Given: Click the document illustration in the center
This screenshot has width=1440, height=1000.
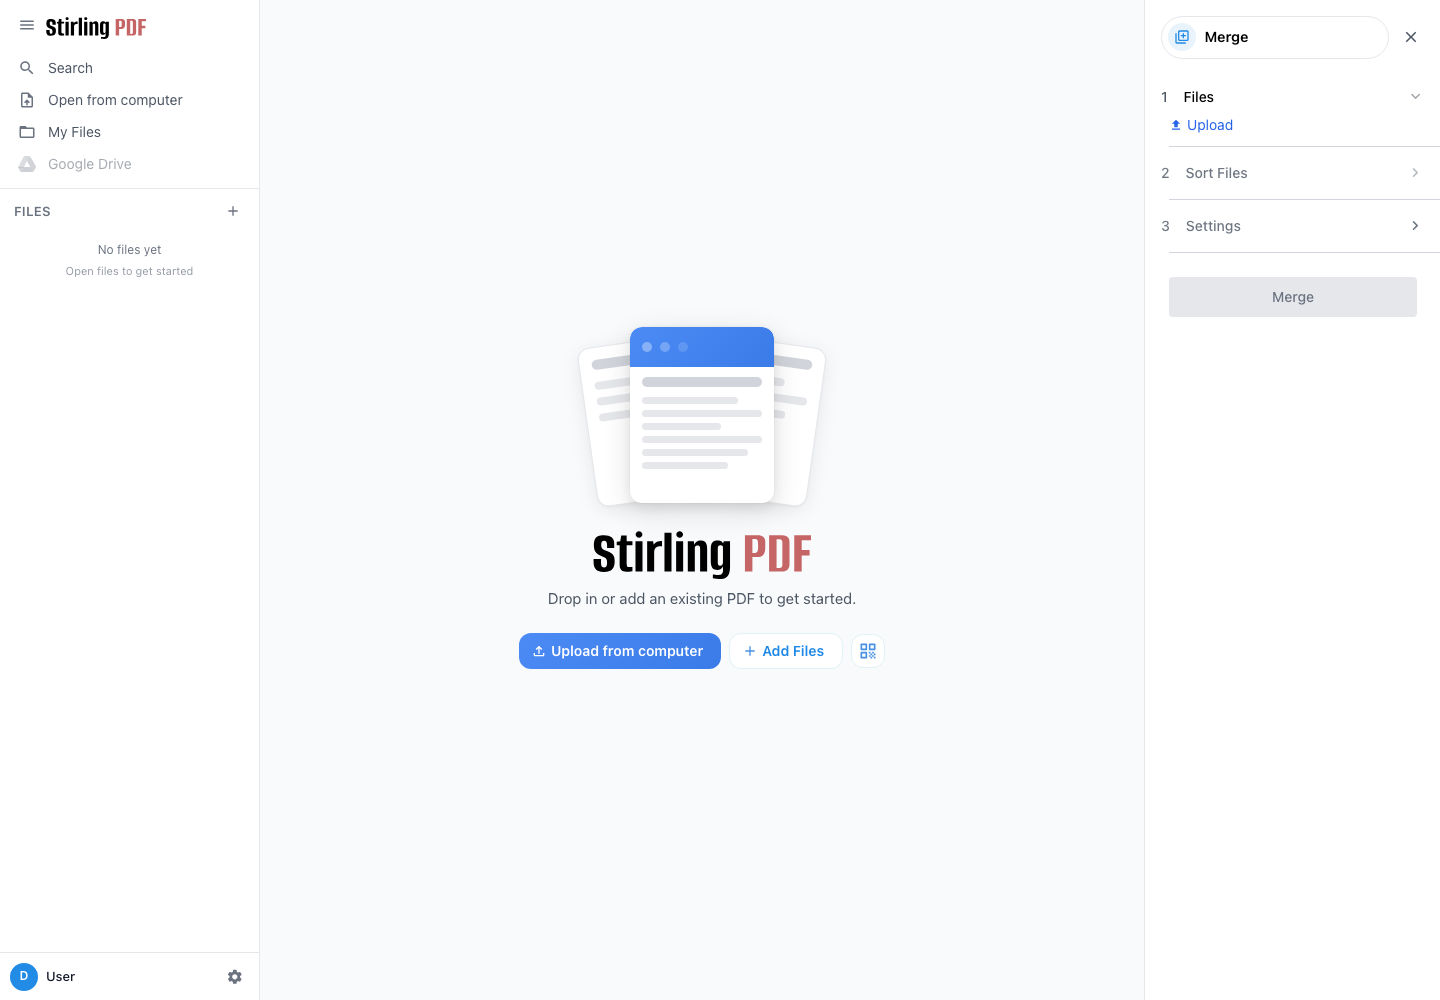Looking at the screenshot, I should point(702,416).
